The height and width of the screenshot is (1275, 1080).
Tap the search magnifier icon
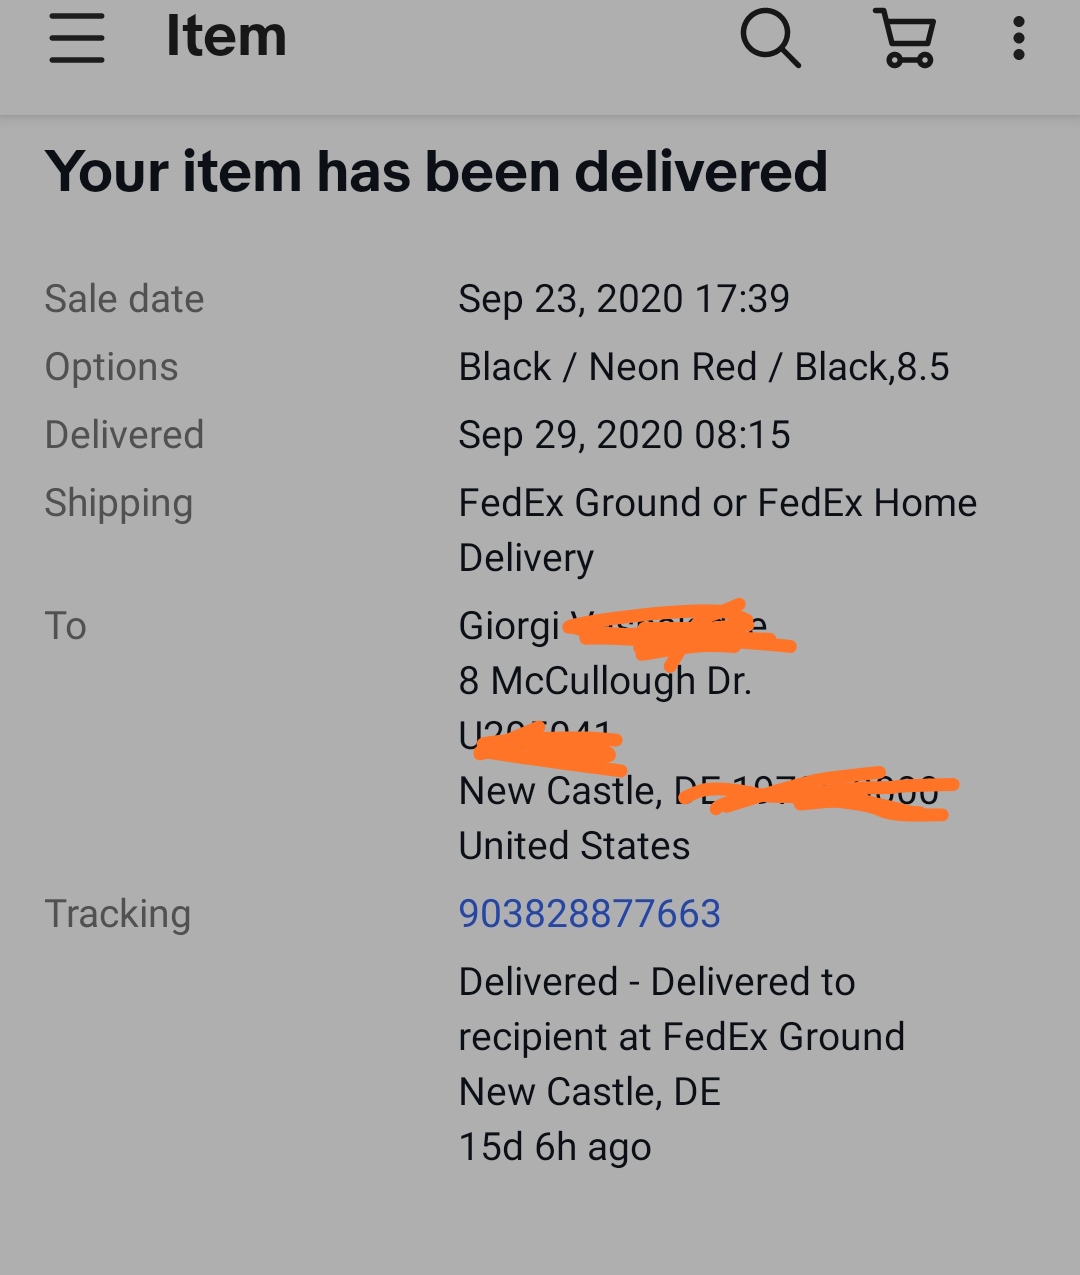click(x=769, y=38)
